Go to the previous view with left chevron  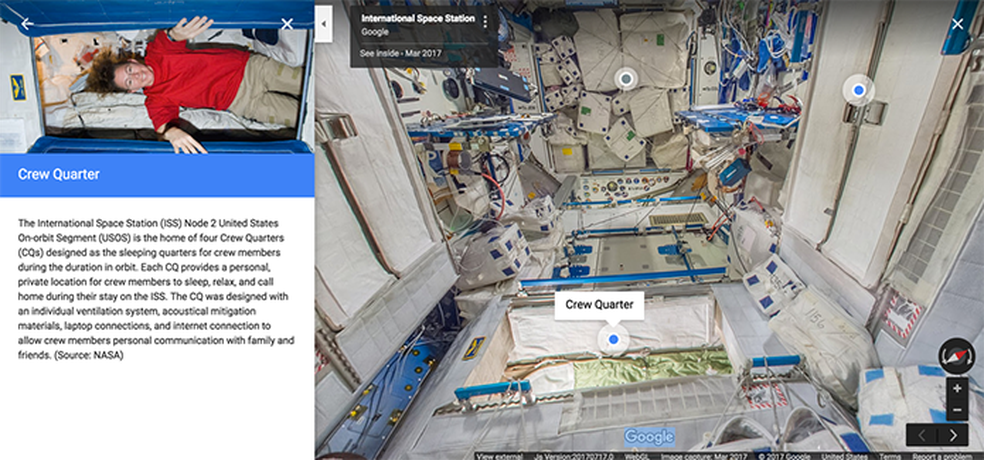923,435
